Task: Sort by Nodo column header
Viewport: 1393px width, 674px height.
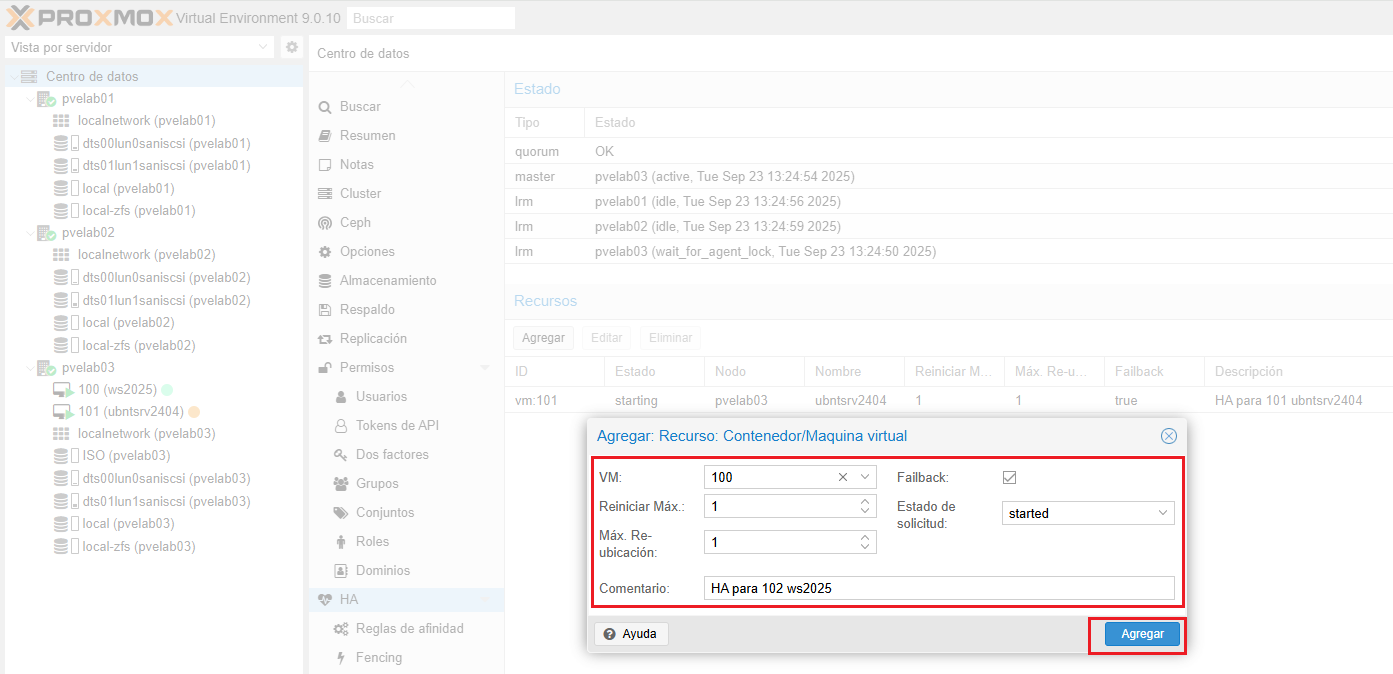Action: [x=754, y=371]
